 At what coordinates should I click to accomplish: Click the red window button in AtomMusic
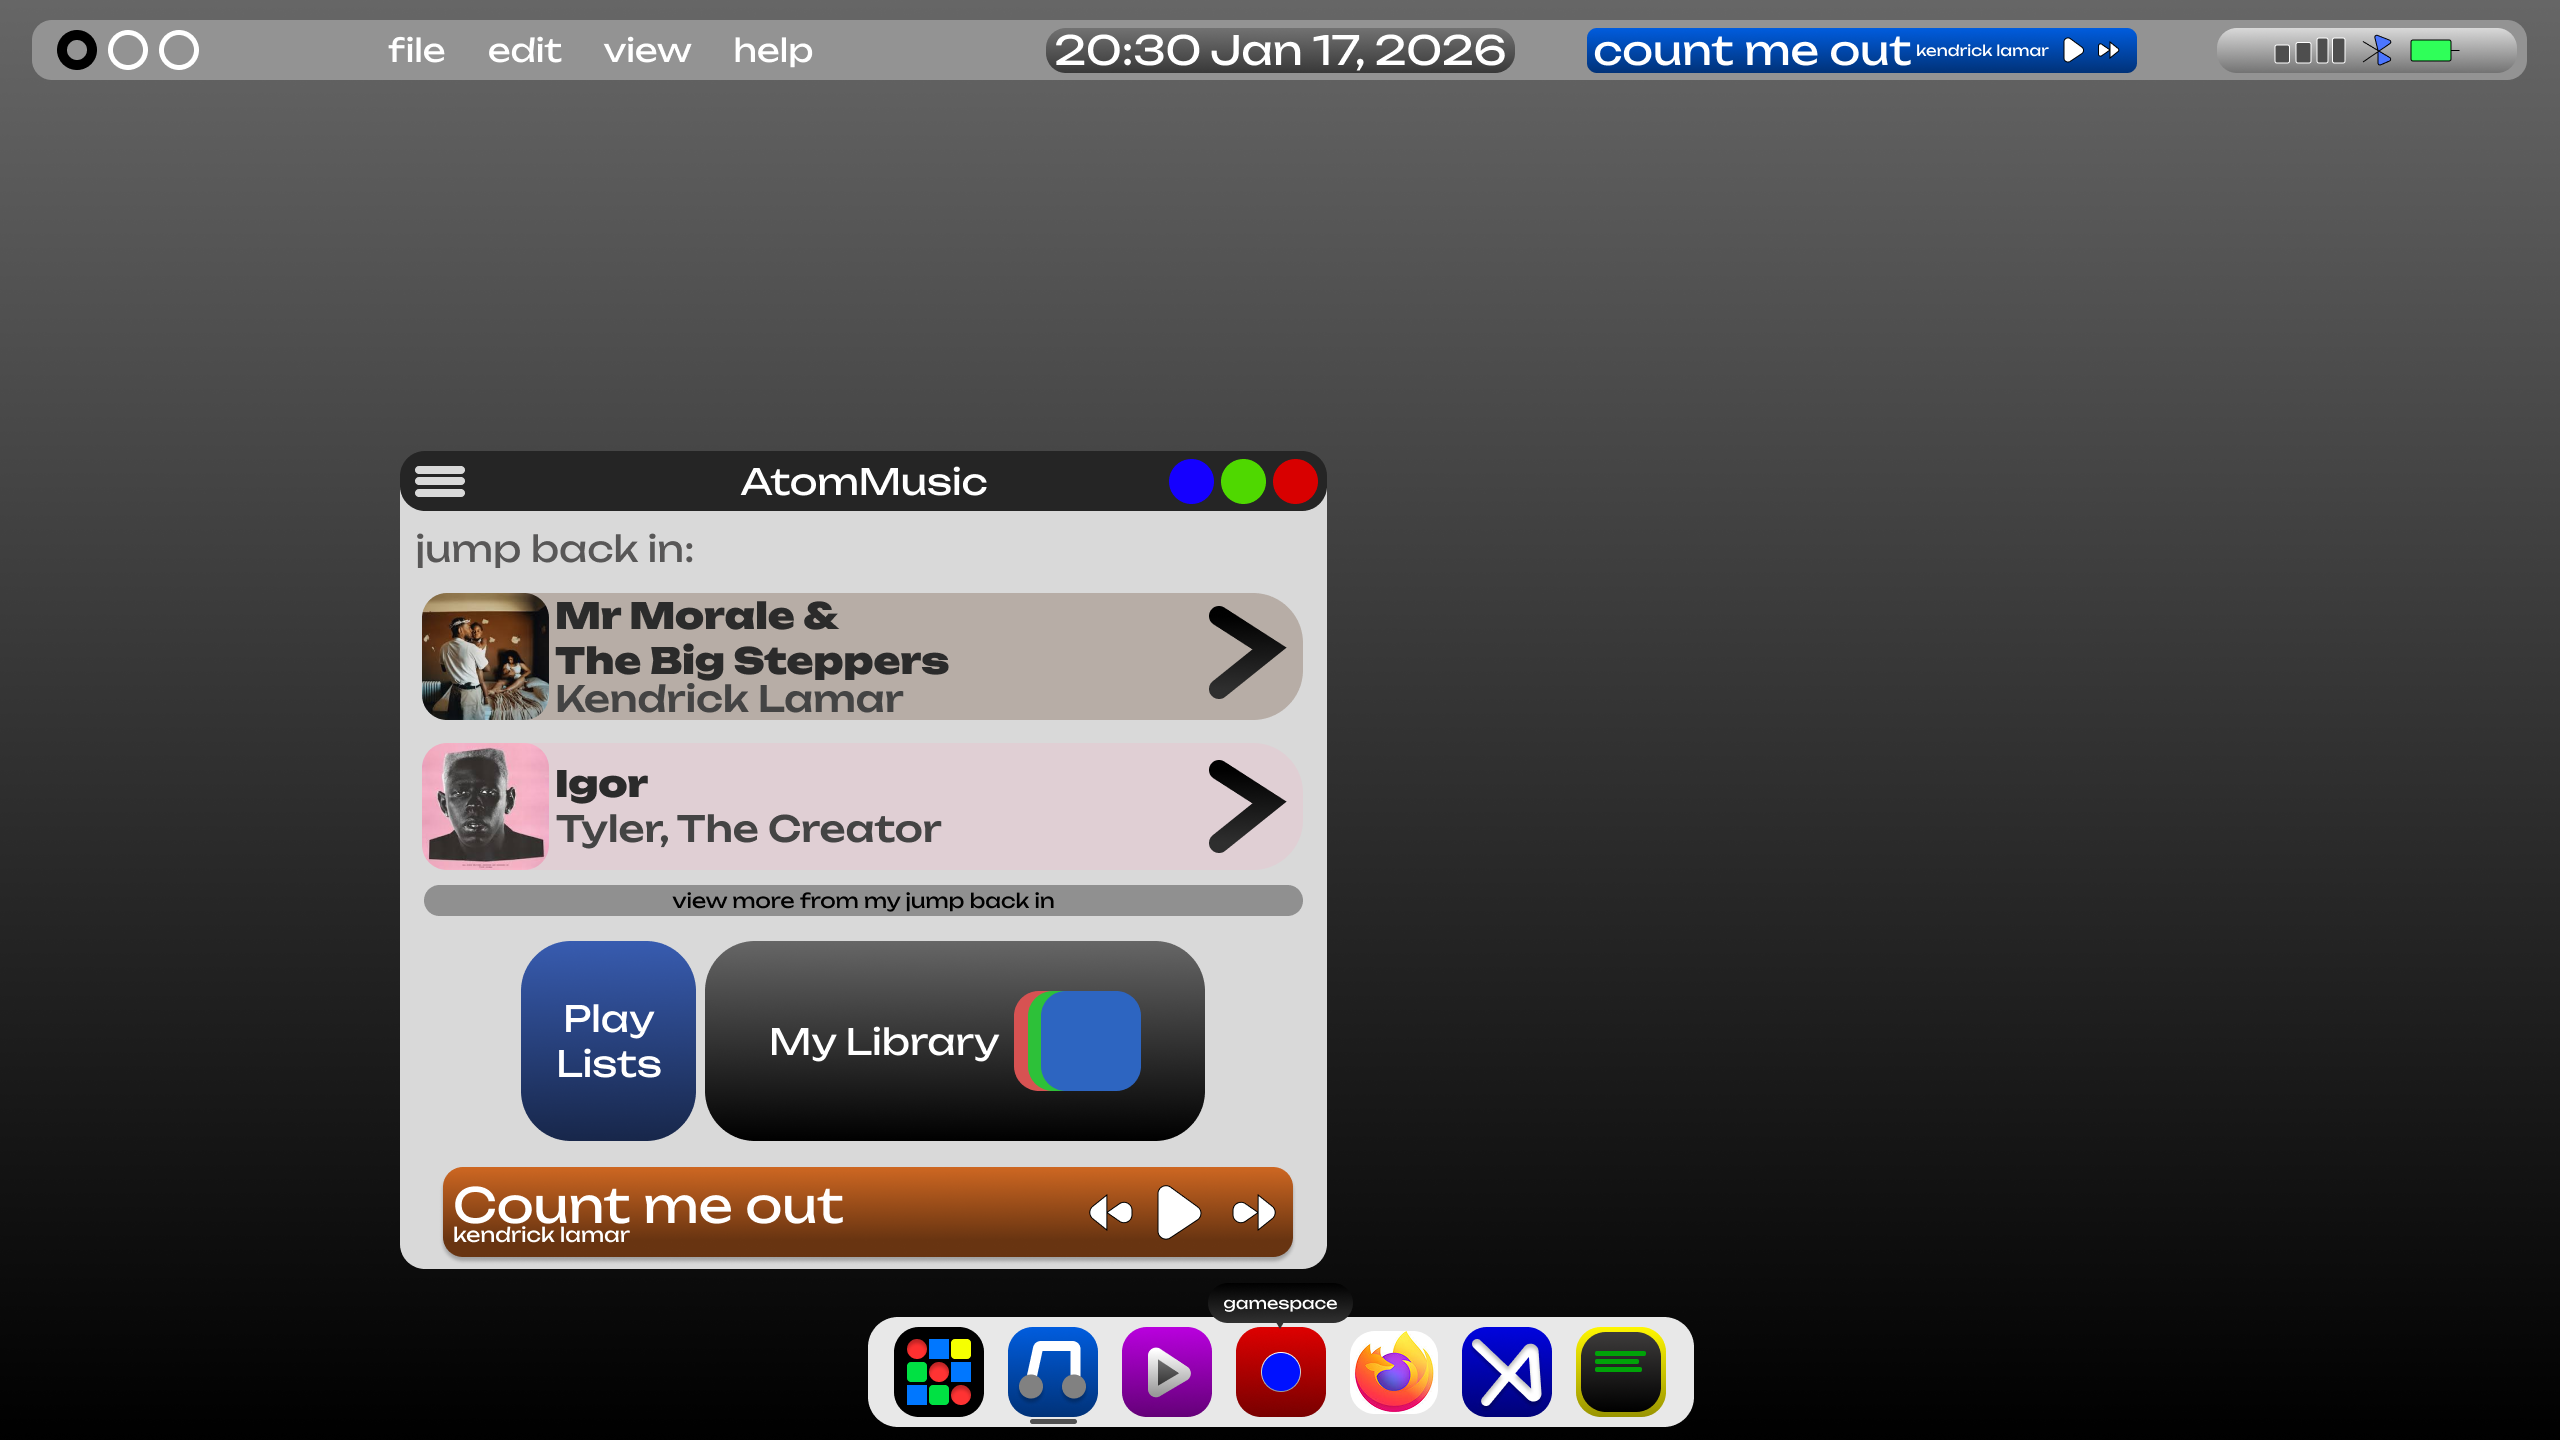1295,482
